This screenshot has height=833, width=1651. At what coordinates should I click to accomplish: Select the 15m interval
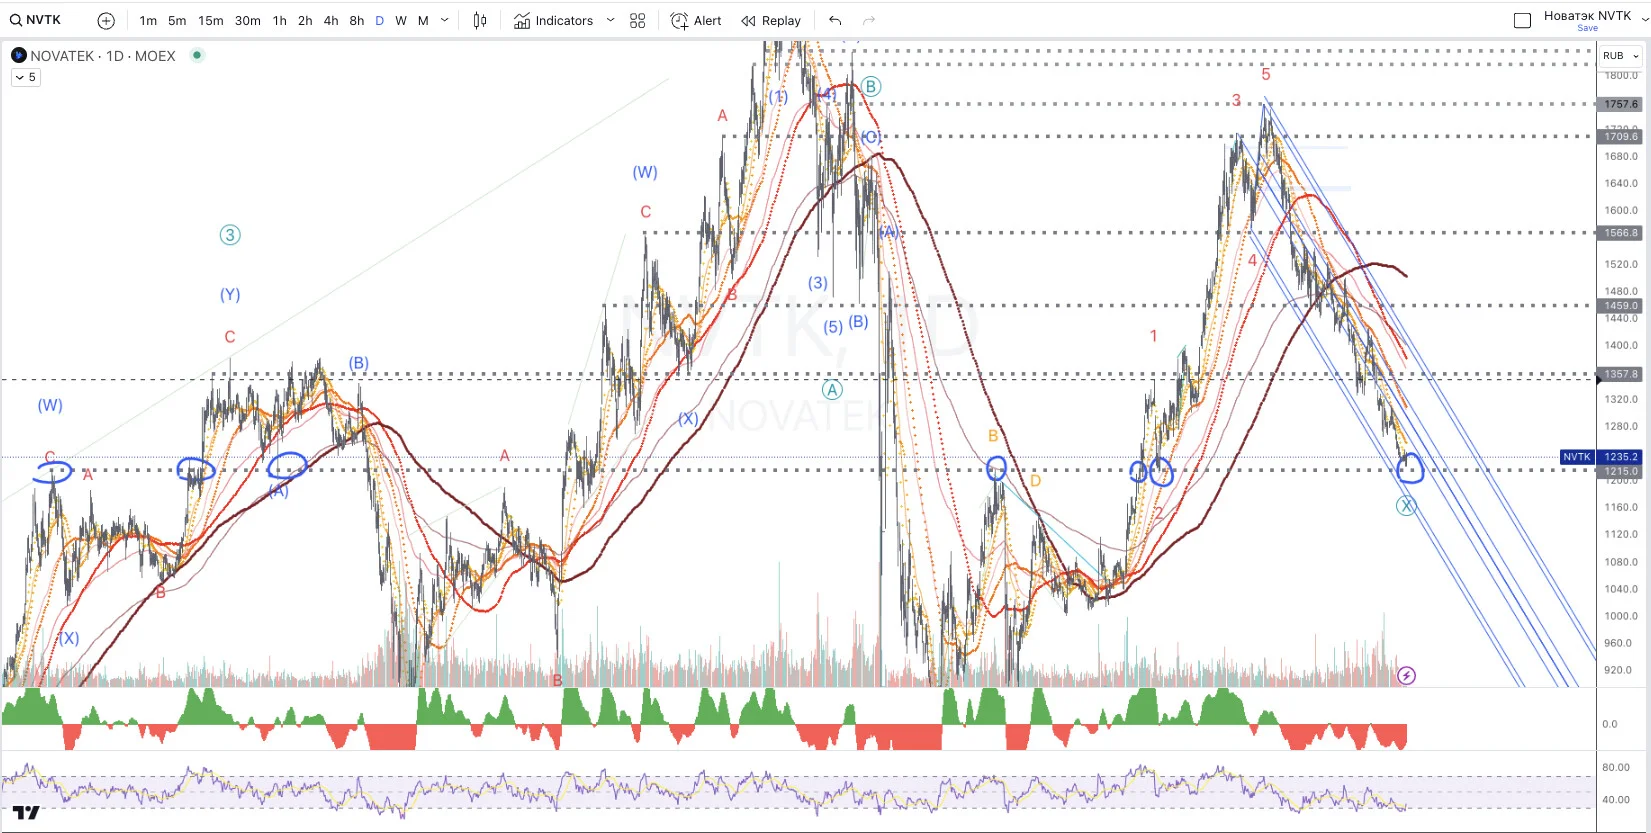(x=211, y=20)
